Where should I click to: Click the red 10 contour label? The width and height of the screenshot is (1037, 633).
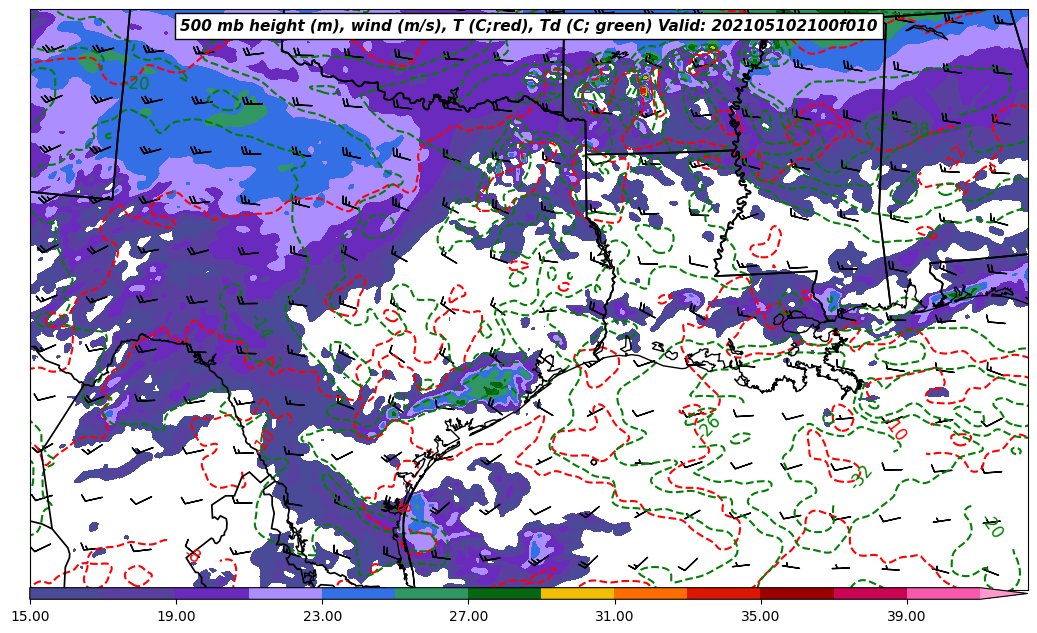(x=897, y=431)
